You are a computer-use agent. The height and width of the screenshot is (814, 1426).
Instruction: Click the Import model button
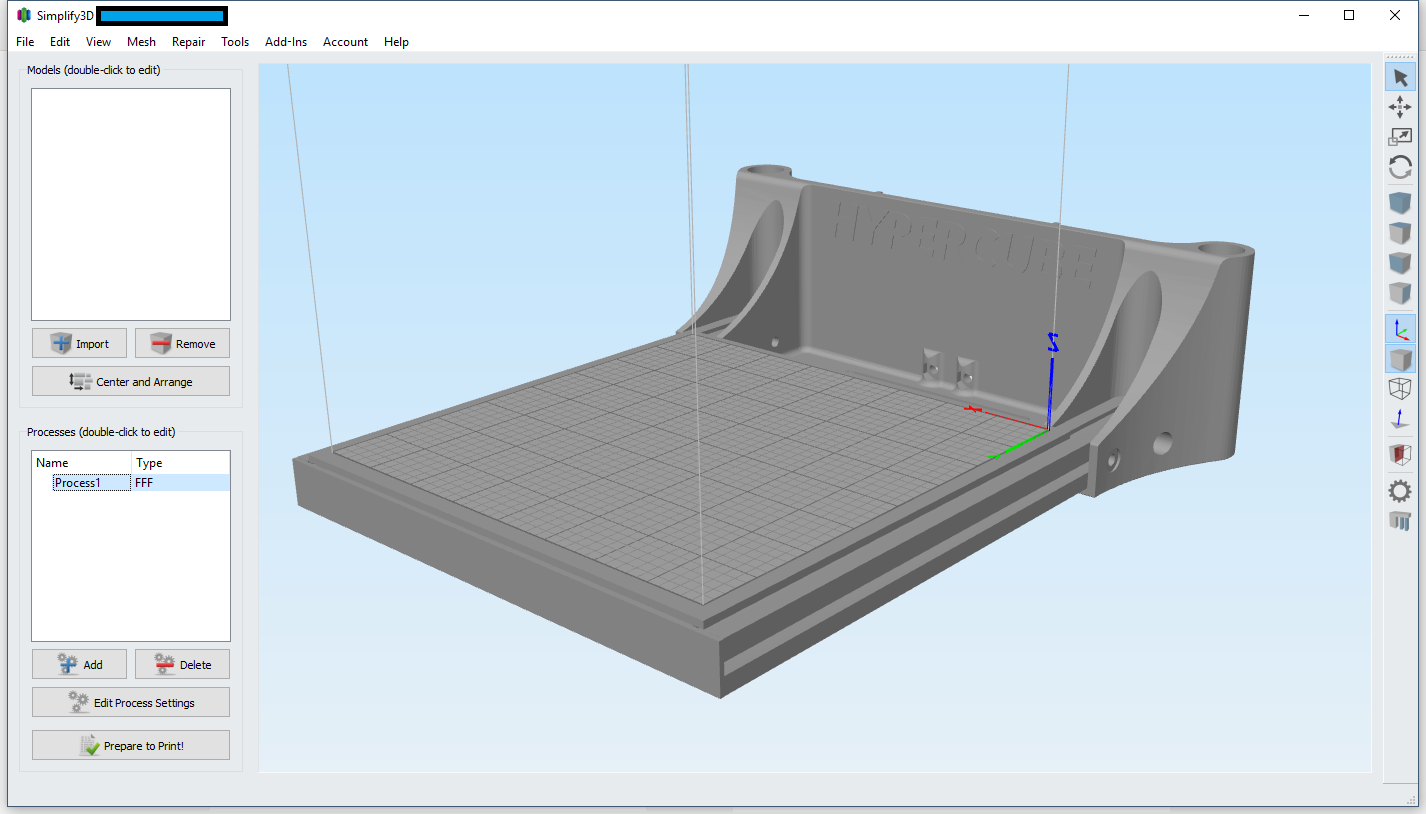(79, 343)
